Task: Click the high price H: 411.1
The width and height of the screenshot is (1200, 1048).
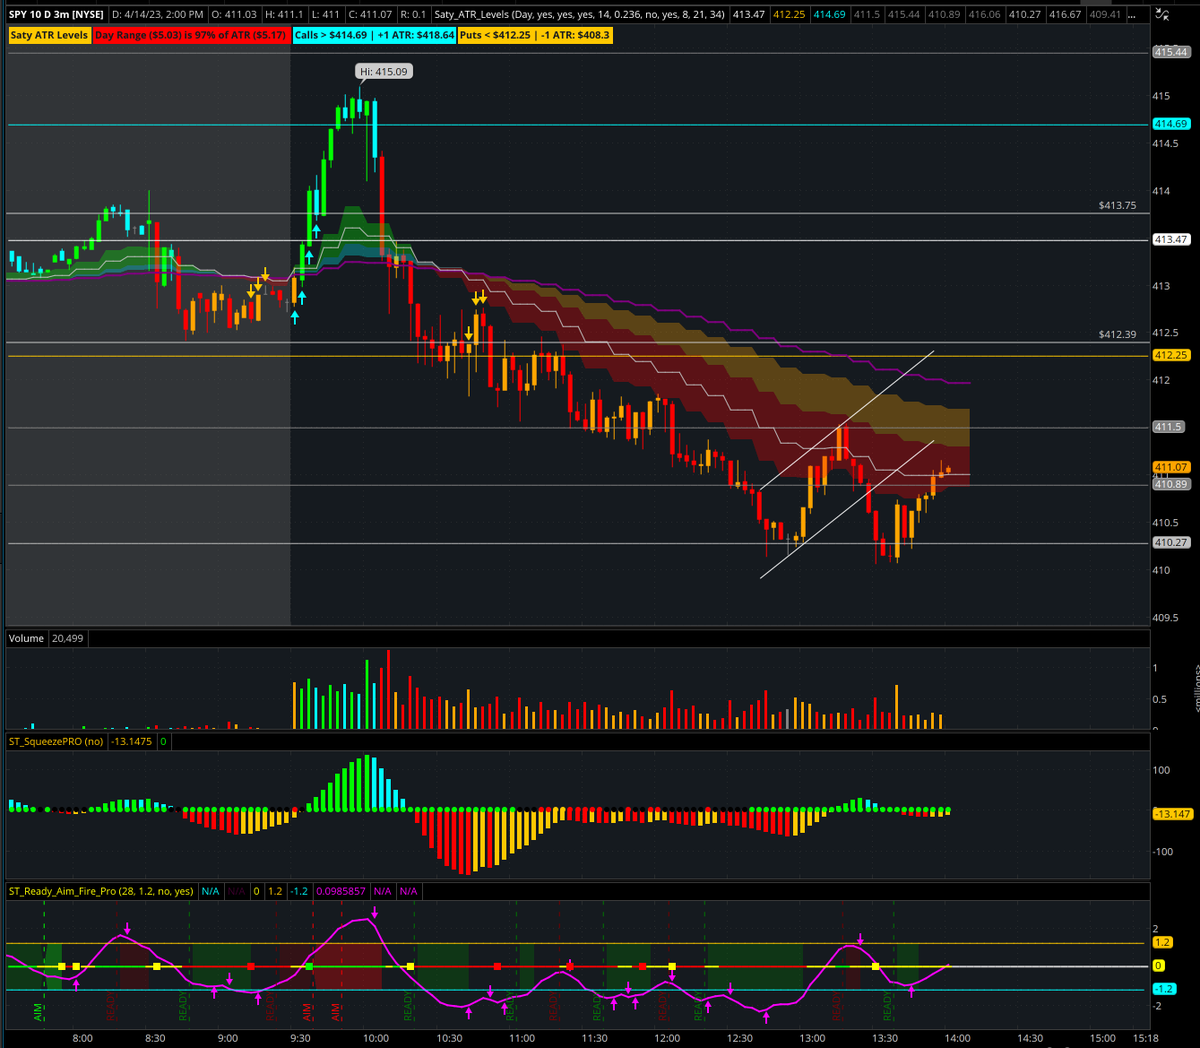Action: [284, 15]
